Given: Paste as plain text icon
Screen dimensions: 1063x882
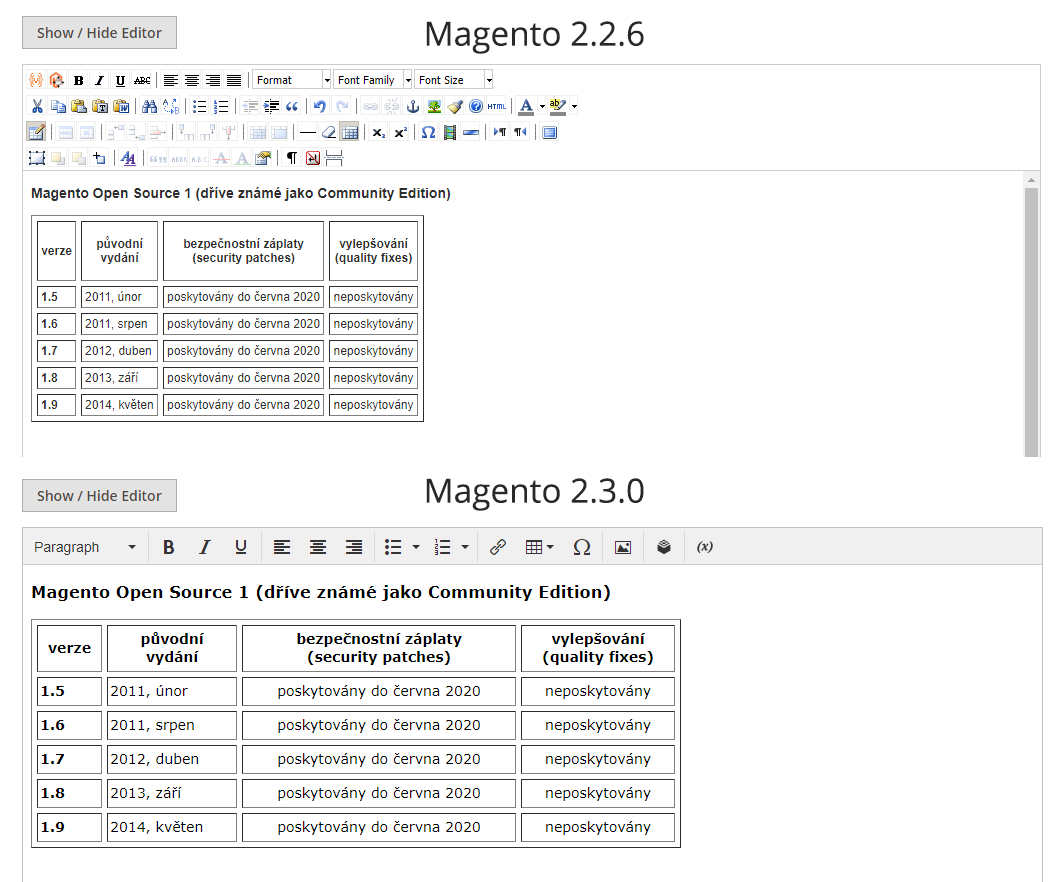Looking at the screenshot, I should click(x=100, y=106).
